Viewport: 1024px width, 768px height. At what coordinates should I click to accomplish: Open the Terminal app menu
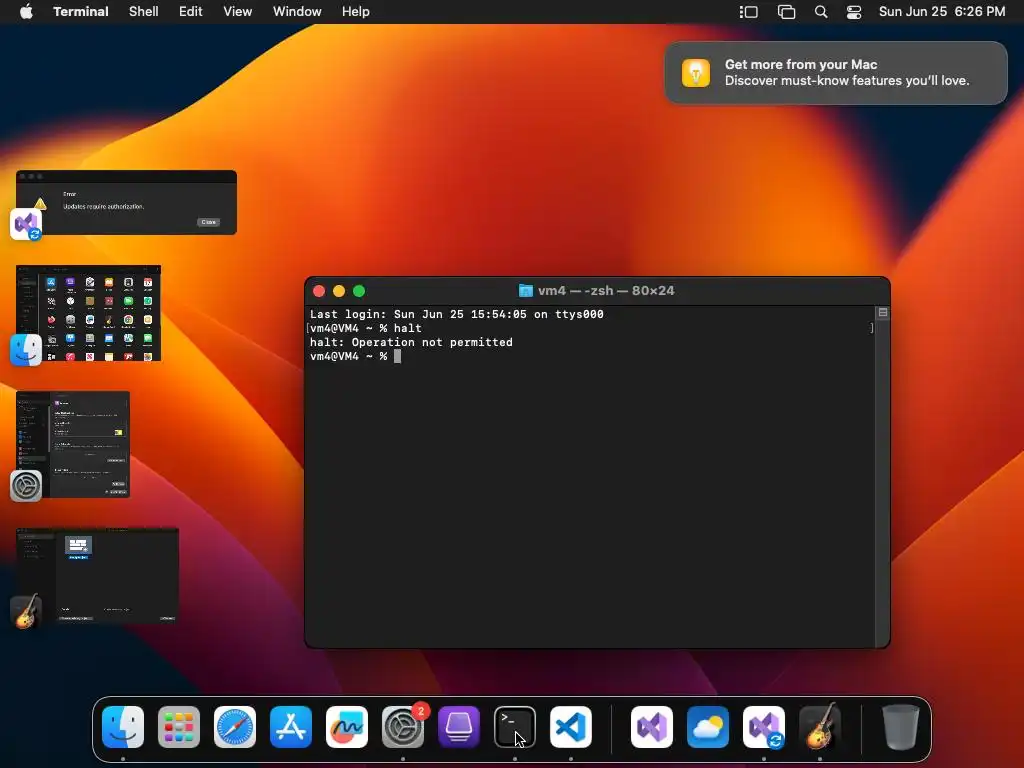point(80,12)
